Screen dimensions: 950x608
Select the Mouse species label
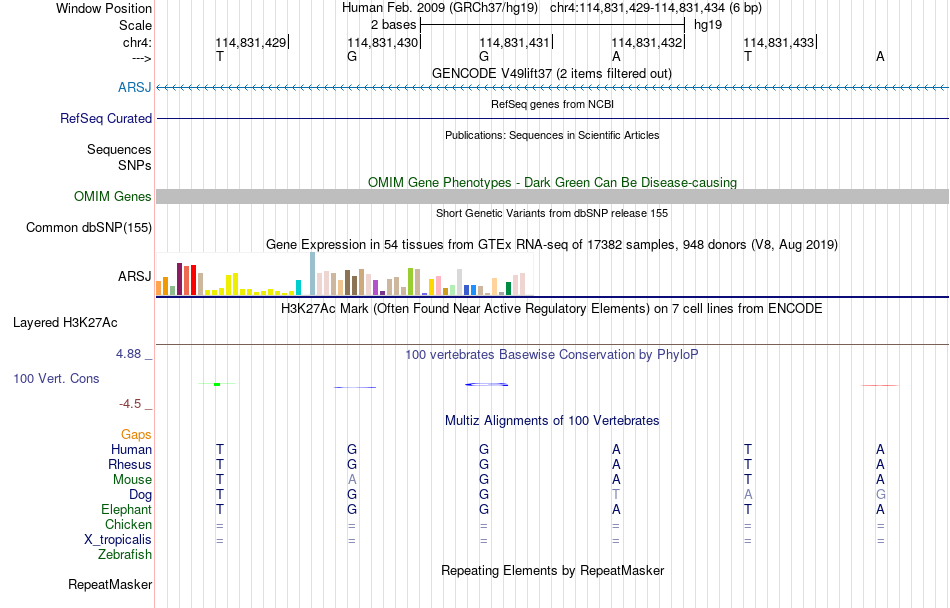click(133, 480)
